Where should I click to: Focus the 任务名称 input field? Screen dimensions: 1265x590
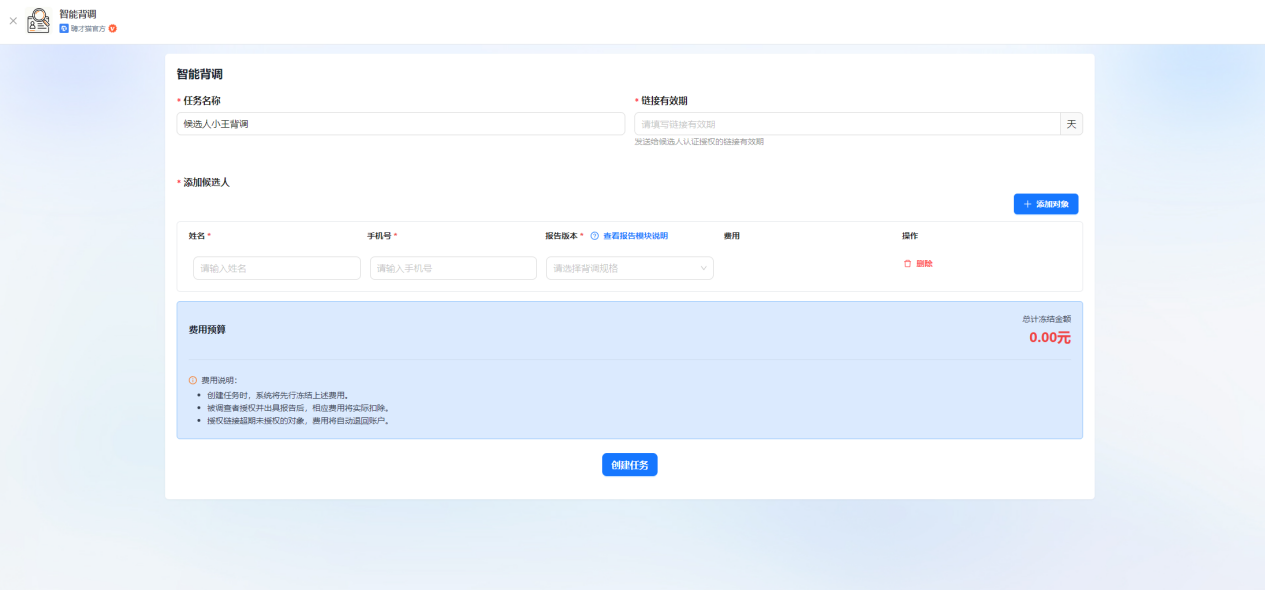point(400,124)
